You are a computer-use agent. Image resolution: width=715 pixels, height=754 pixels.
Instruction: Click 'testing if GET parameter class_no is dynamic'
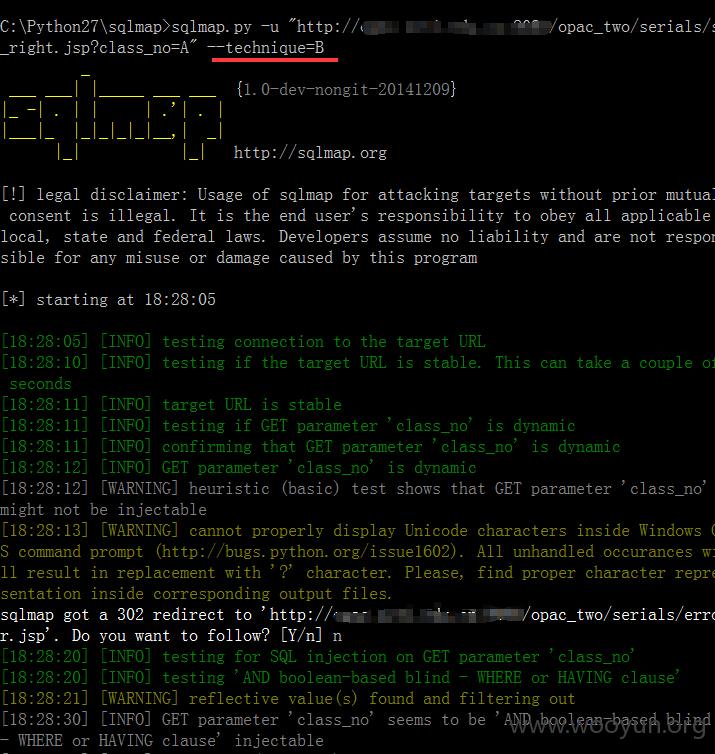288,426
